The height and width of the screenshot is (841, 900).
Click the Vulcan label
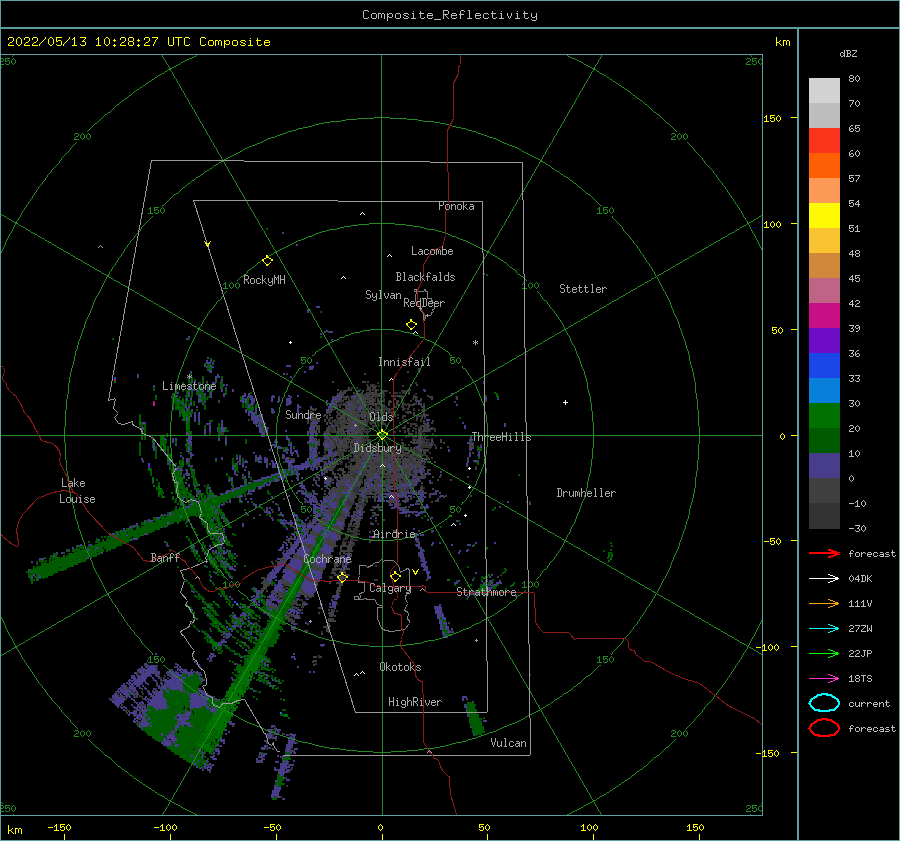pos(509,743)
